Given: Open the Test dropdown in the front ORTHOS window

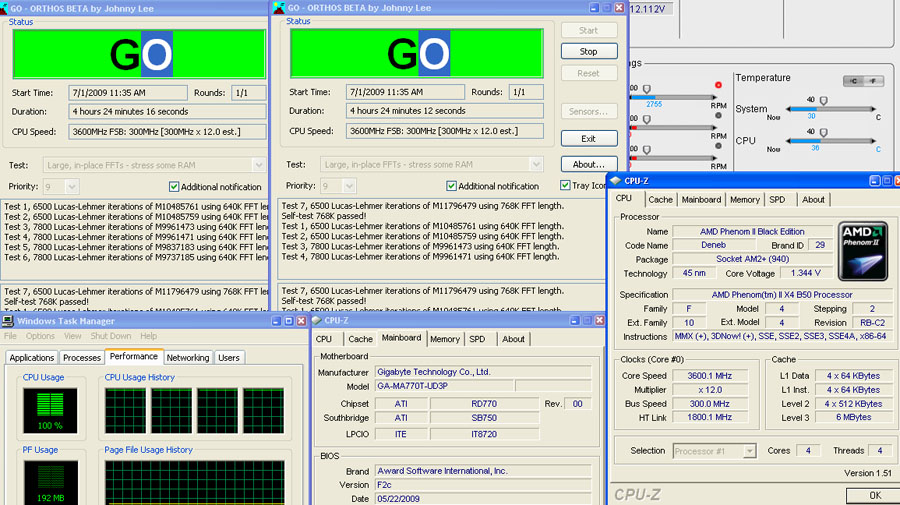Looking at the screenshot, I should (x=536, y=165).
